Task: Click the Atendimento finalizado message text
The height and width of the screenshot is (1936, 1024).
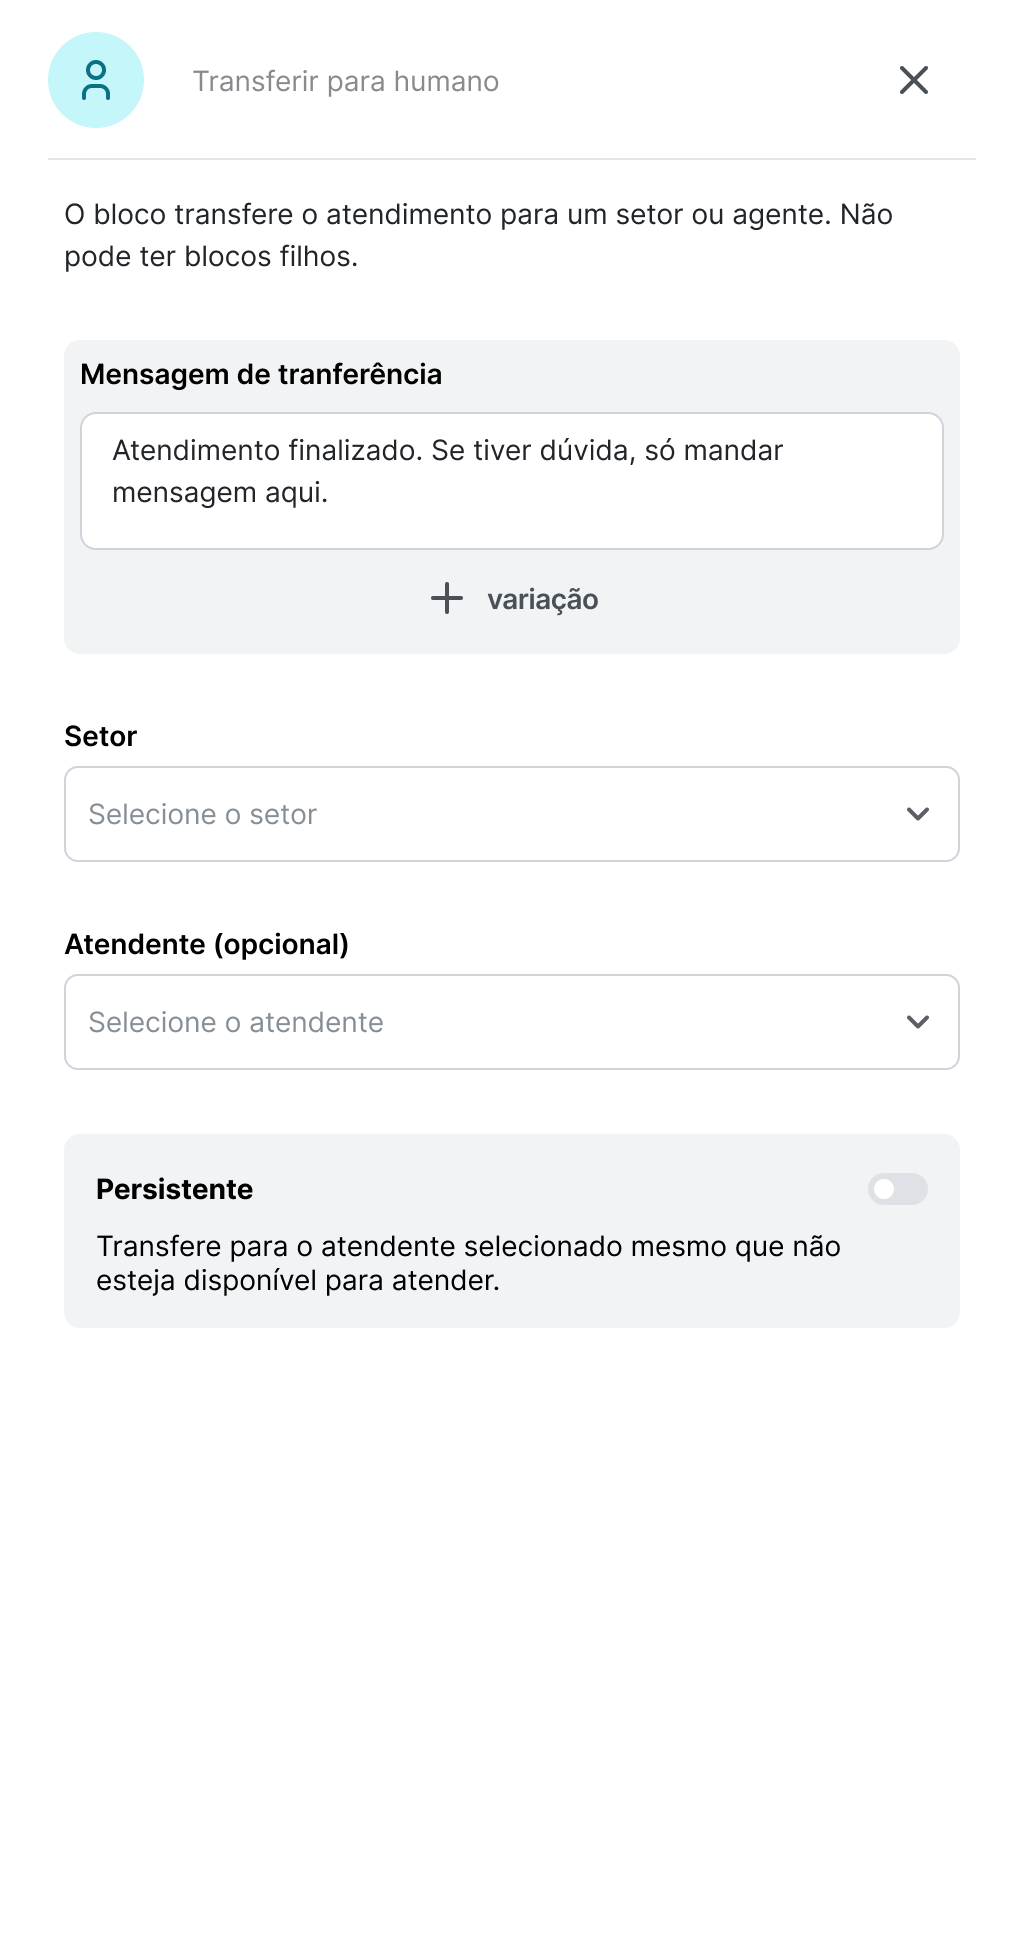Action: (x=447, y=471)
